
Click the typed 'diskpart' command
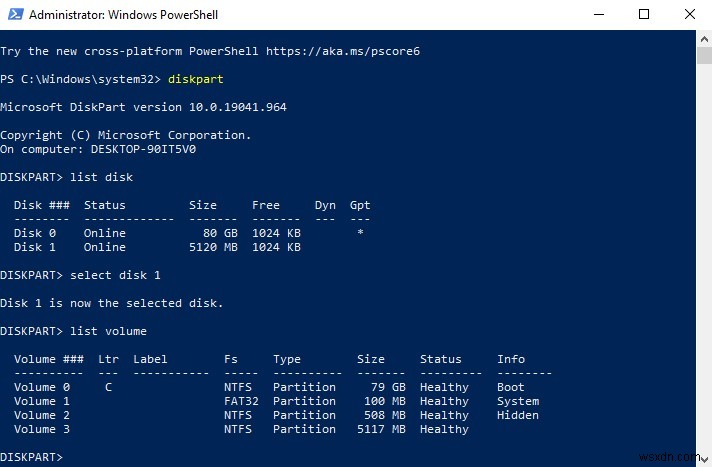(x=193, y=78)
